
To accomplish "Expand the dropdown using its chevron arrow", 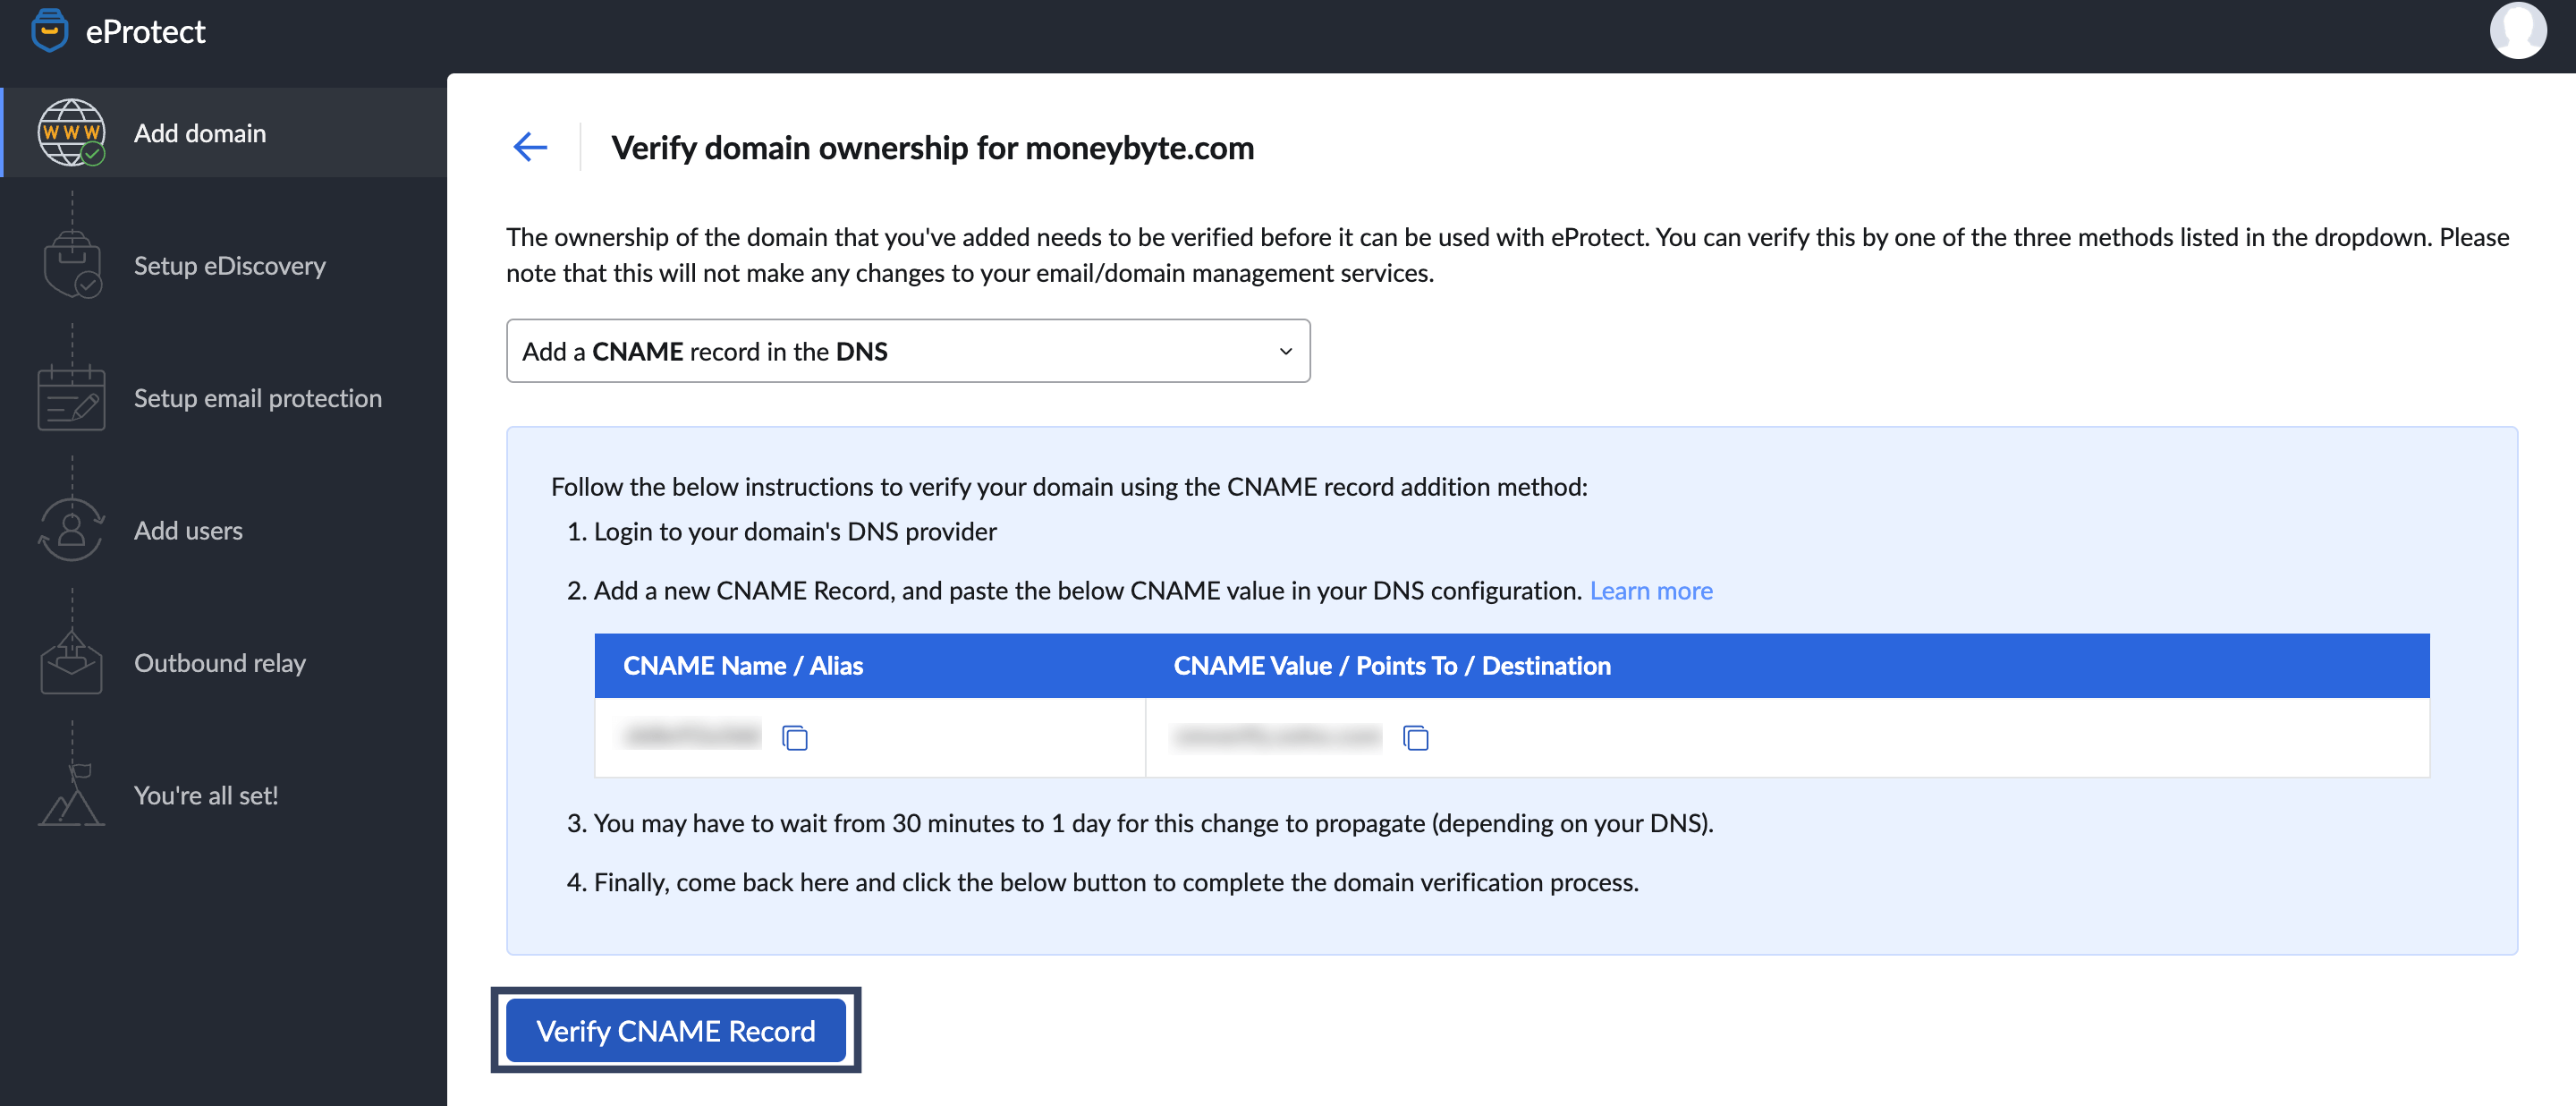I will (x=1285, y=351).
